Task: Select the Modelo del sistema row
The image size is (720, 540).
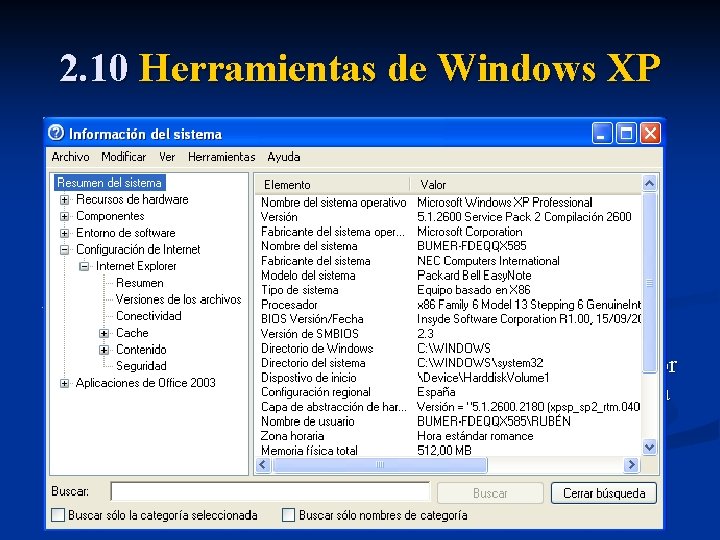Action: coord(448,276)
